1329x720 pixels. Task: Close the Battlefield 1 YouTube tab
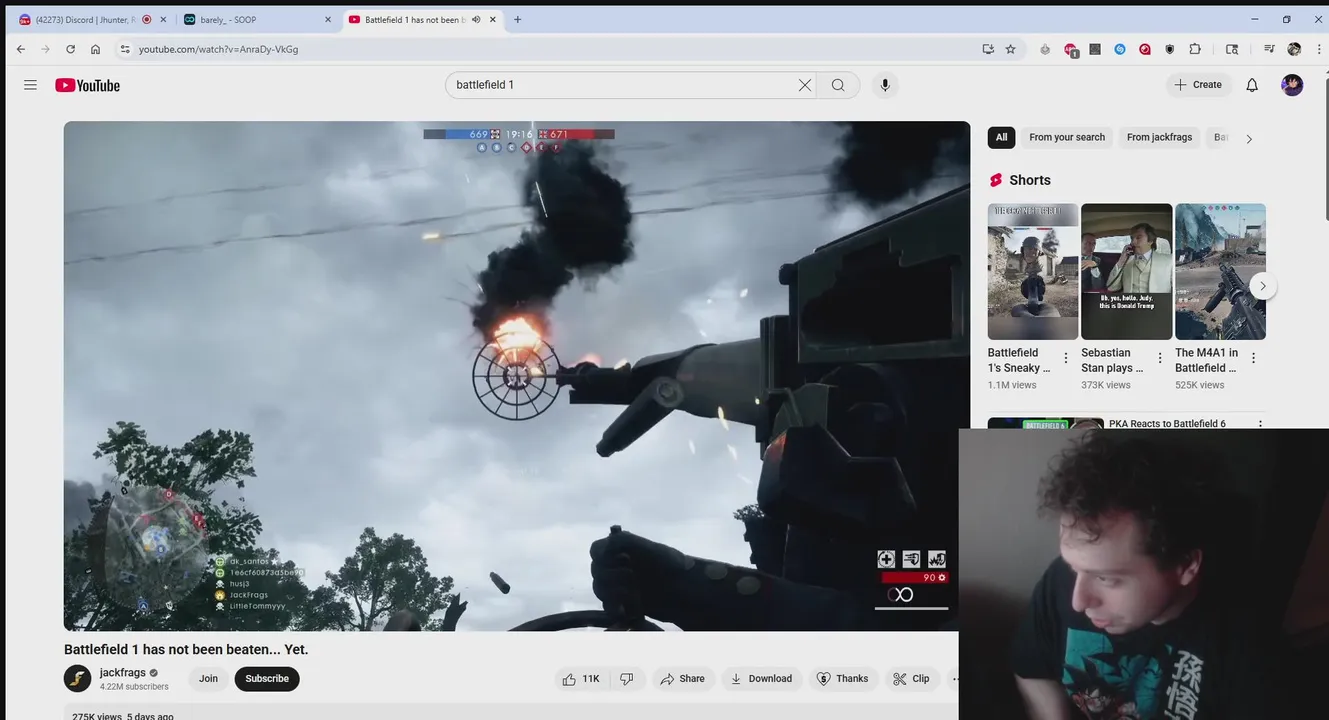493,19
